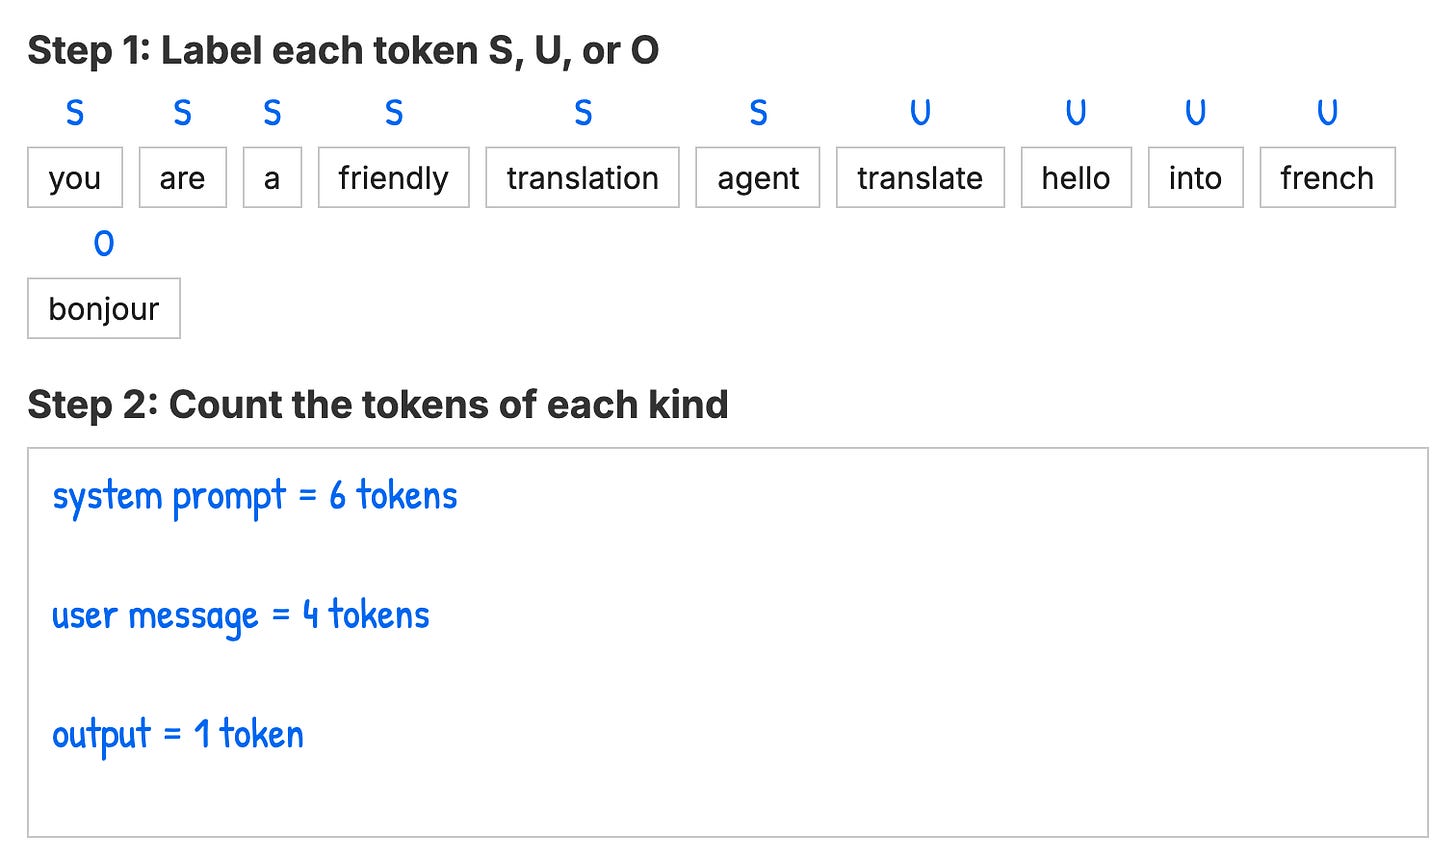
Task: Click the 'translate' token box
Action: pos(920,178)
